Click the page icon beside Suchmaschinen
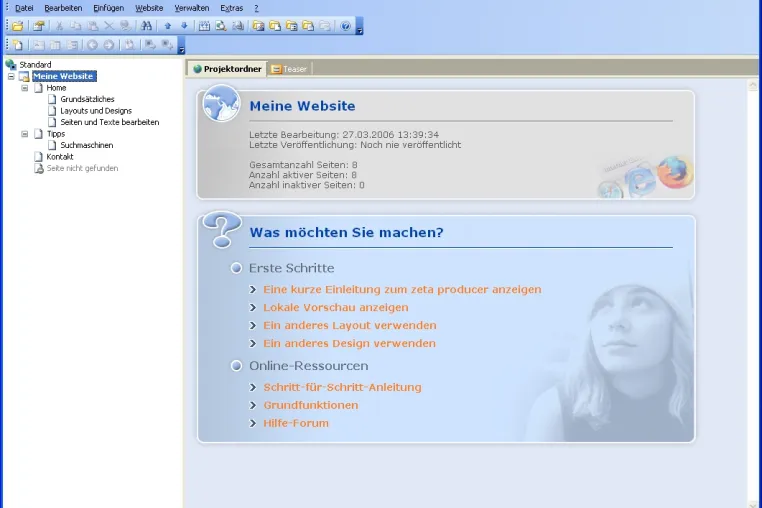The width and height of the screenshot is (762, 508). pos(52,145)
